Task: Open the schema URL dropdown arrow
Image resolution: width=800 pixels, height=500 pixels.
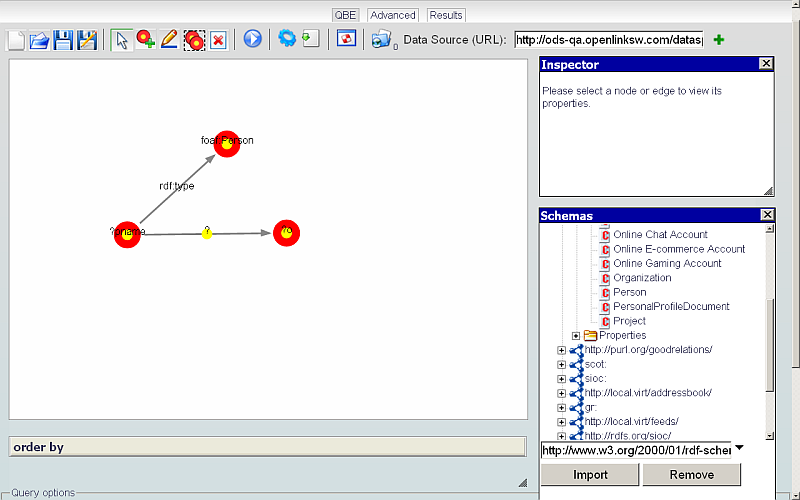Action: pos(739,448)
